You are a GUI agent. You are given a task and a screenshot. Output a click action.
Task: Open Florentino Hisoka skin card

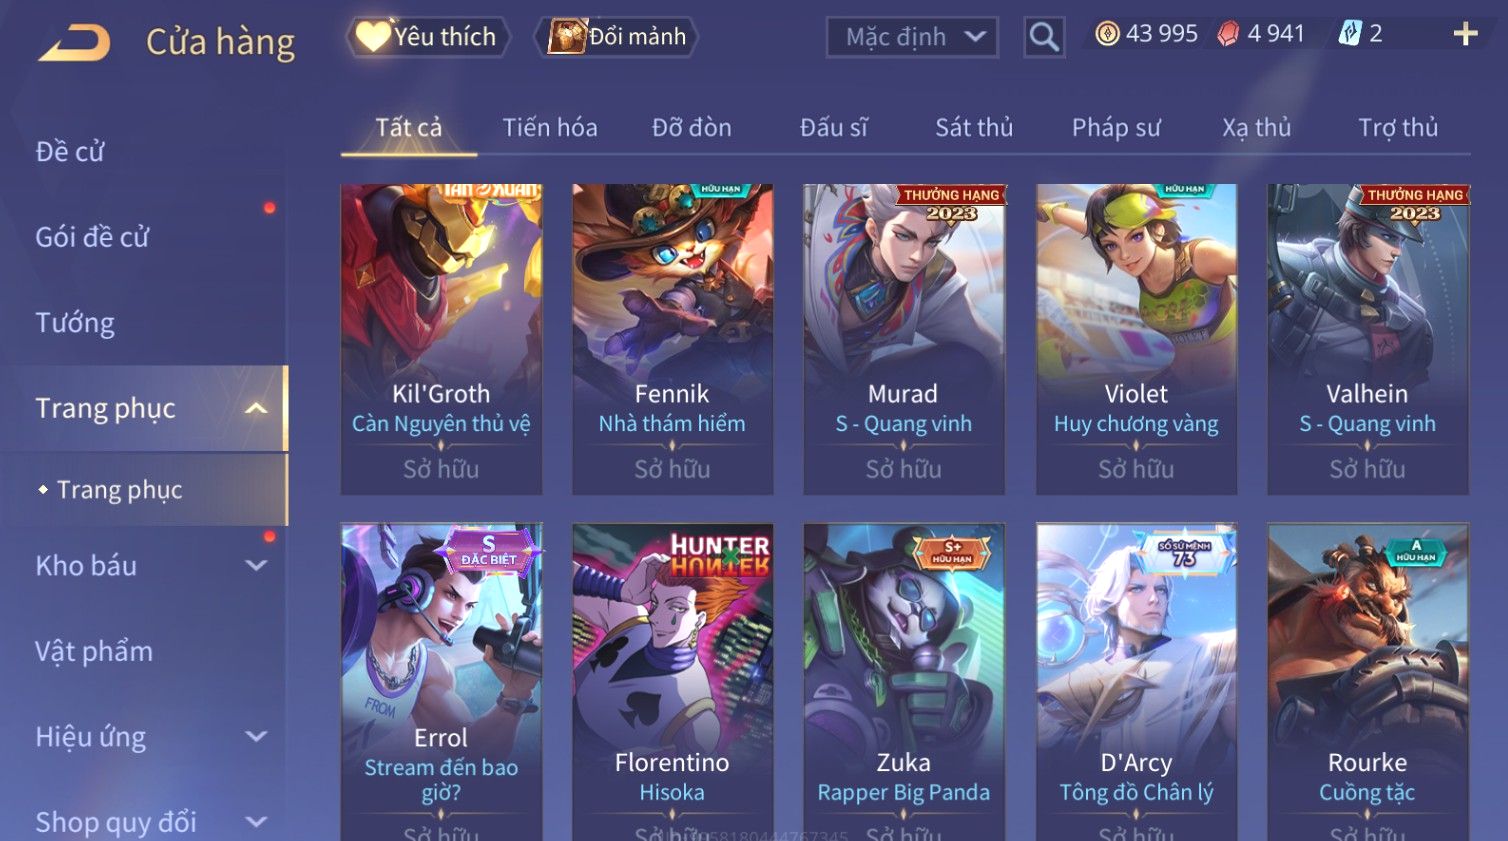click(x=672, y=682)
